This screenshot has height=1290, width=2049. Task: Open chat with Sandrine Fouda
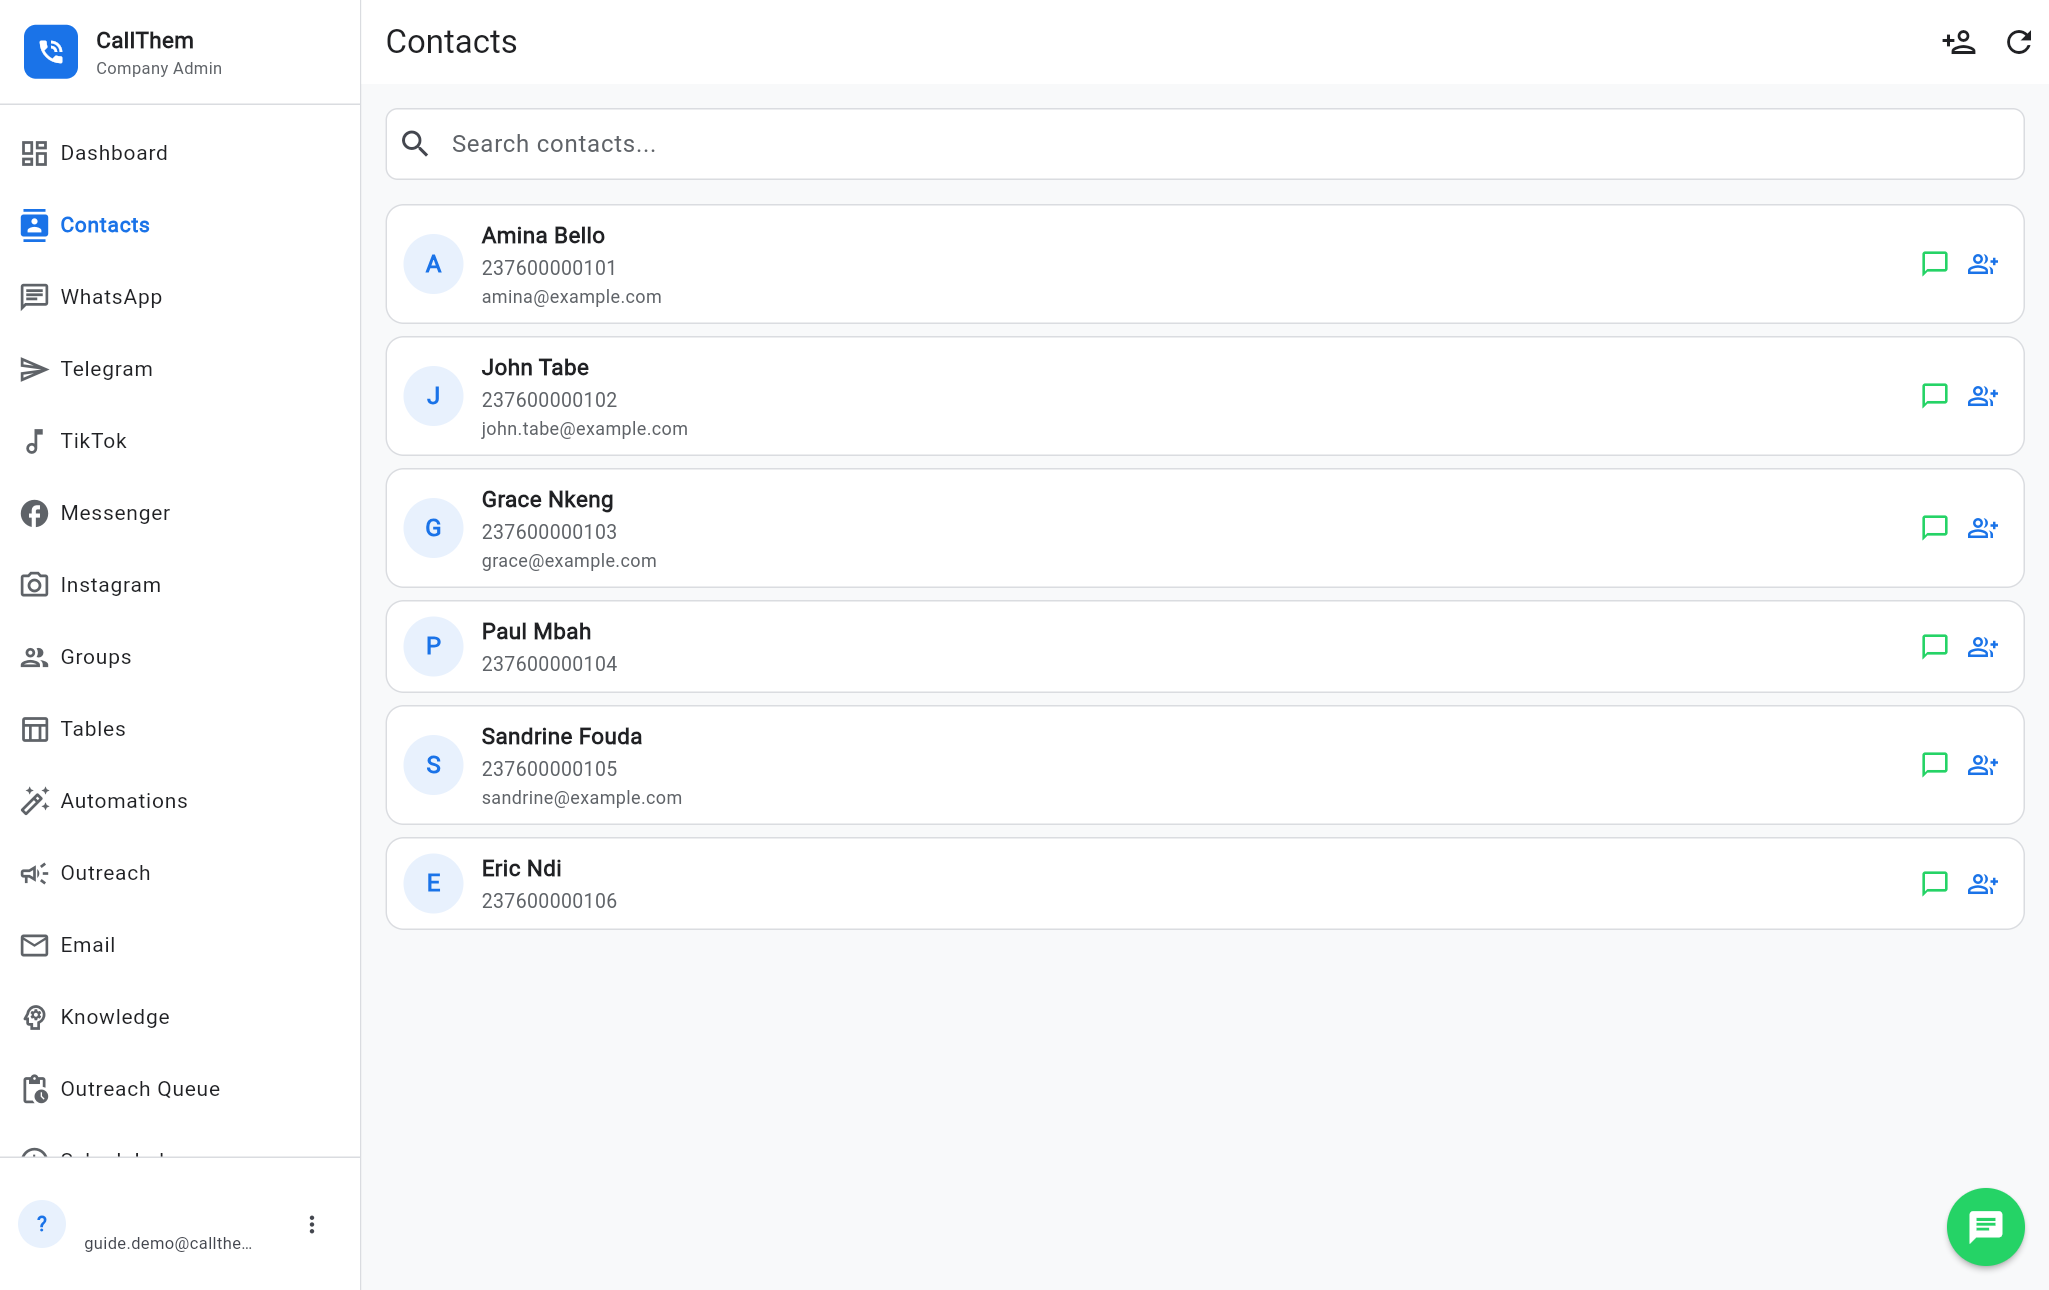coord(1934,765)
